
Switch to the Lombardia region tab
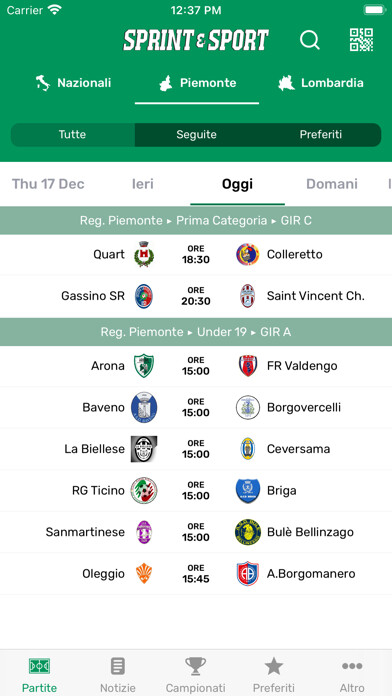tap(321, 83)
